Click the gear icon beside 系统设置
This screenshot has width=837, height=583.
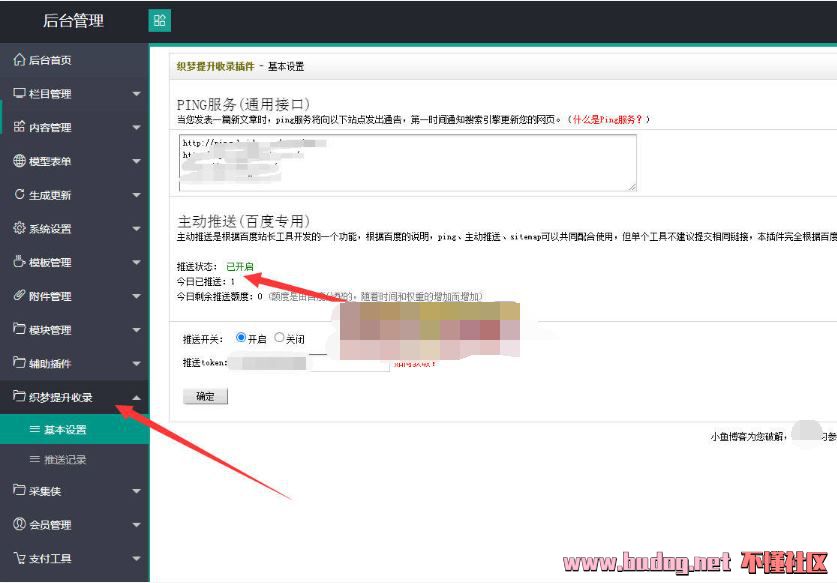click(x=19, y=228)
